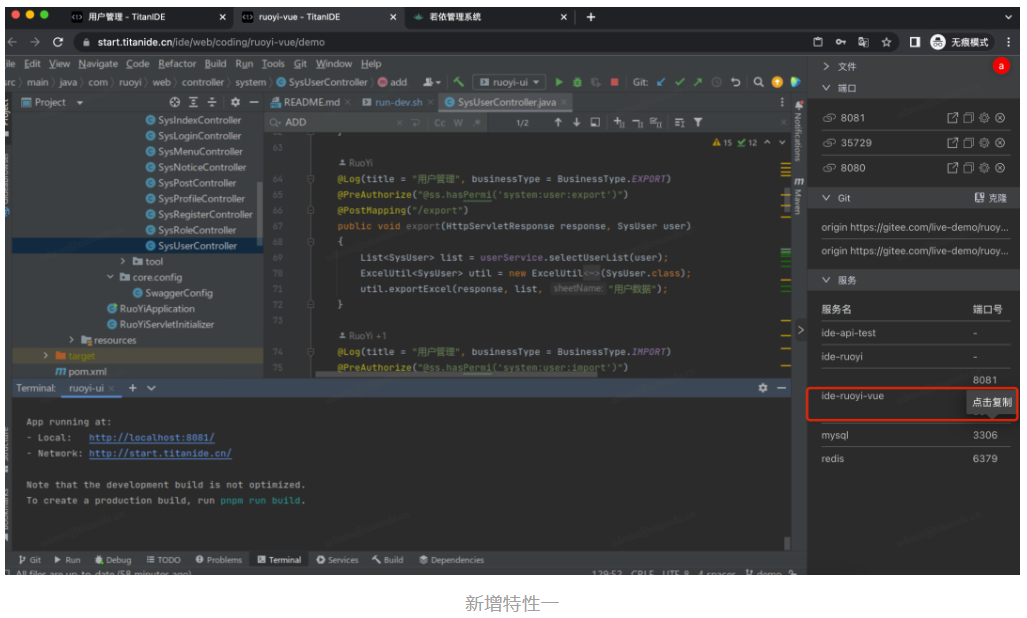Screen dimensions: 1027x618
Task: Run the ruoyi-ui configuration with green play icon
Action: click(559, 82)
